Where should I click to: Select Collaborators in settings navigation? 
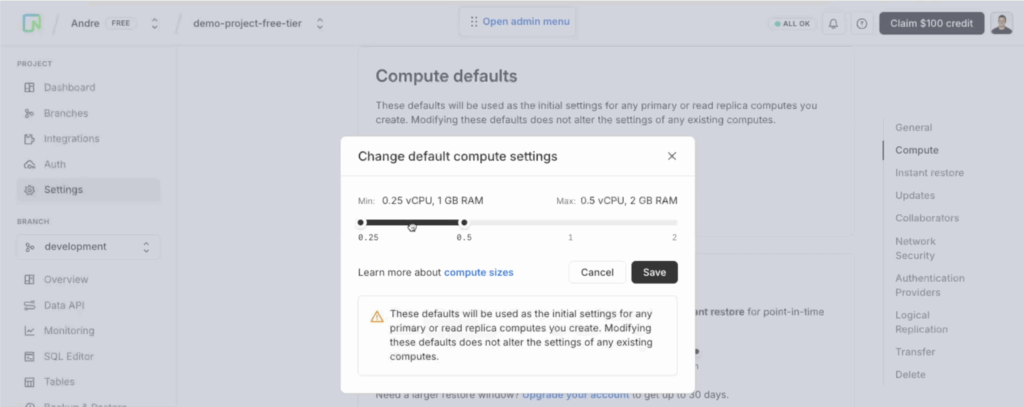coord(927,218)
